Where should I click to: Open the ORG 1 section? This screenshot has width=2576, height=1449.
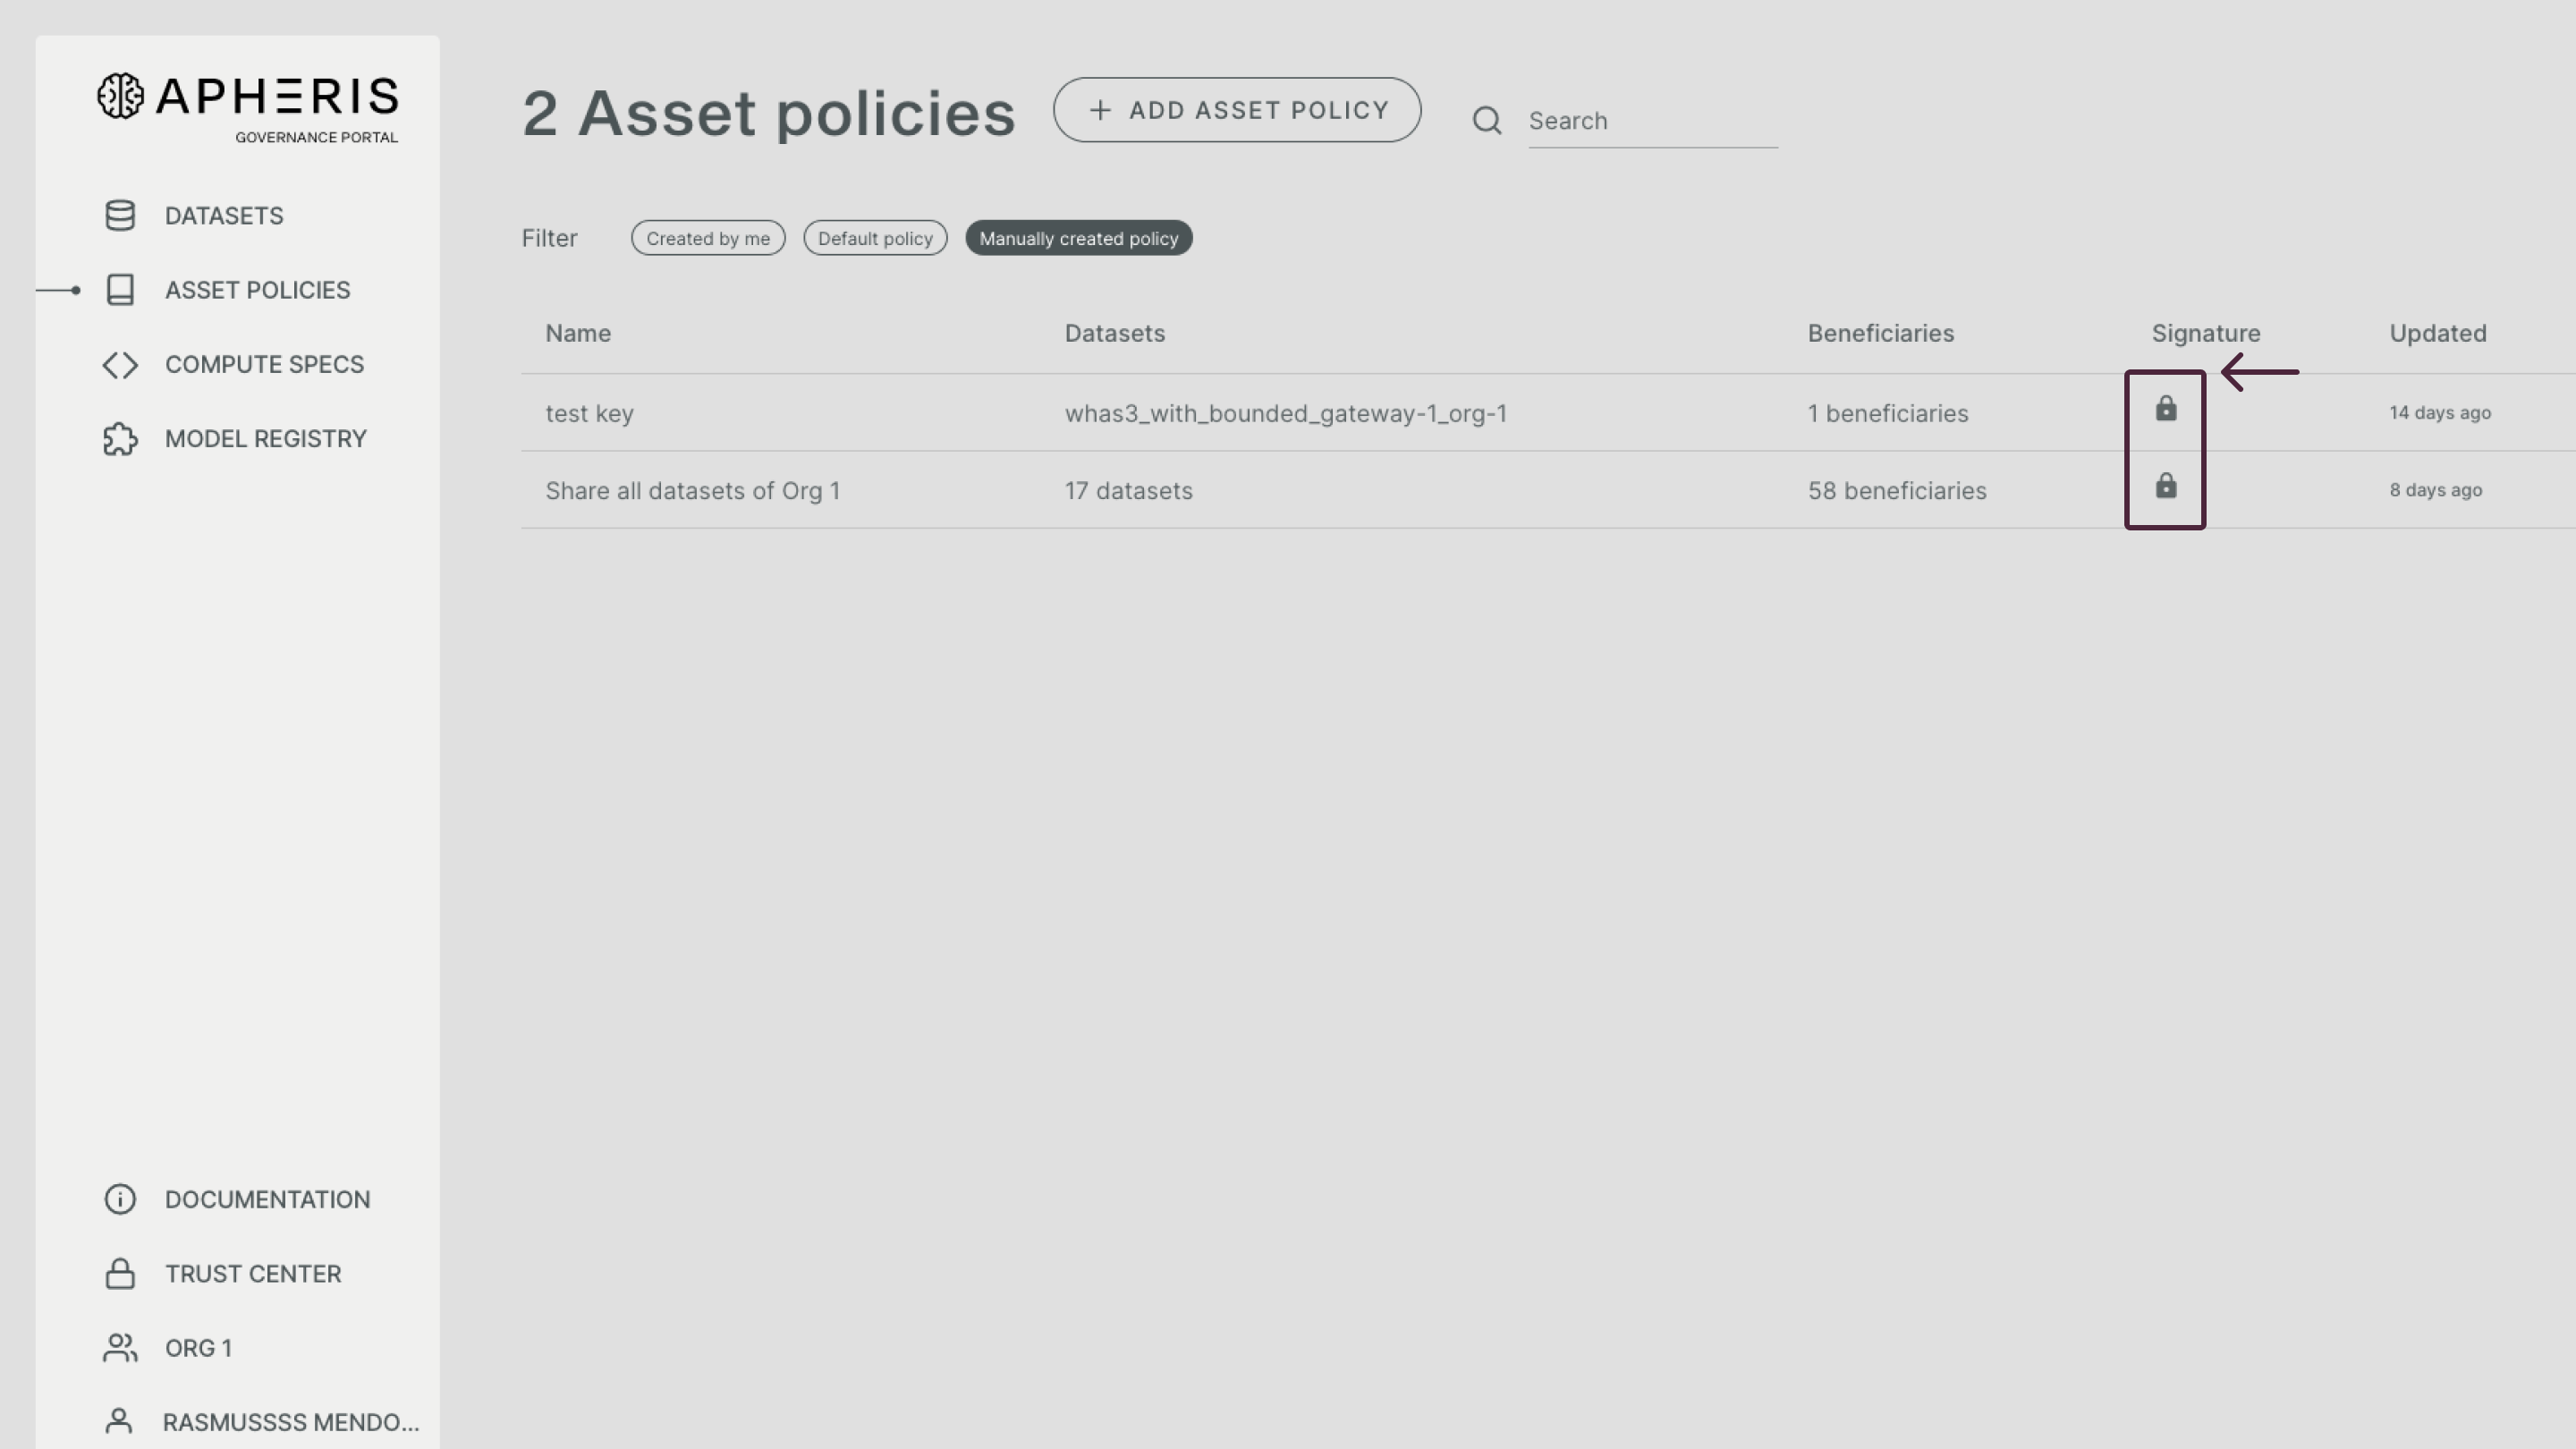click(x=198, y=1348)
